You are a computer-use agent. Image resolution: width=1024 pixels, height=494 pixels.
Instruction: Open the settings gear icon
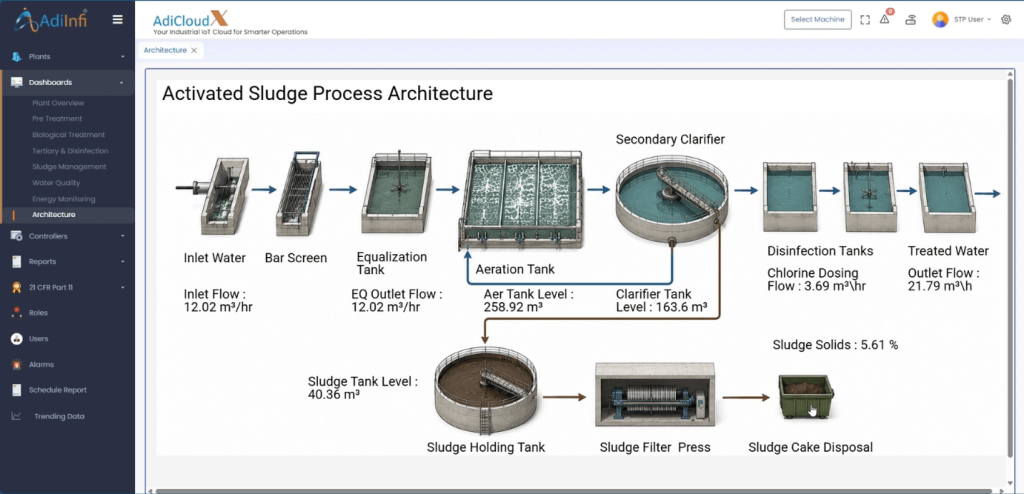(1006, 20)
